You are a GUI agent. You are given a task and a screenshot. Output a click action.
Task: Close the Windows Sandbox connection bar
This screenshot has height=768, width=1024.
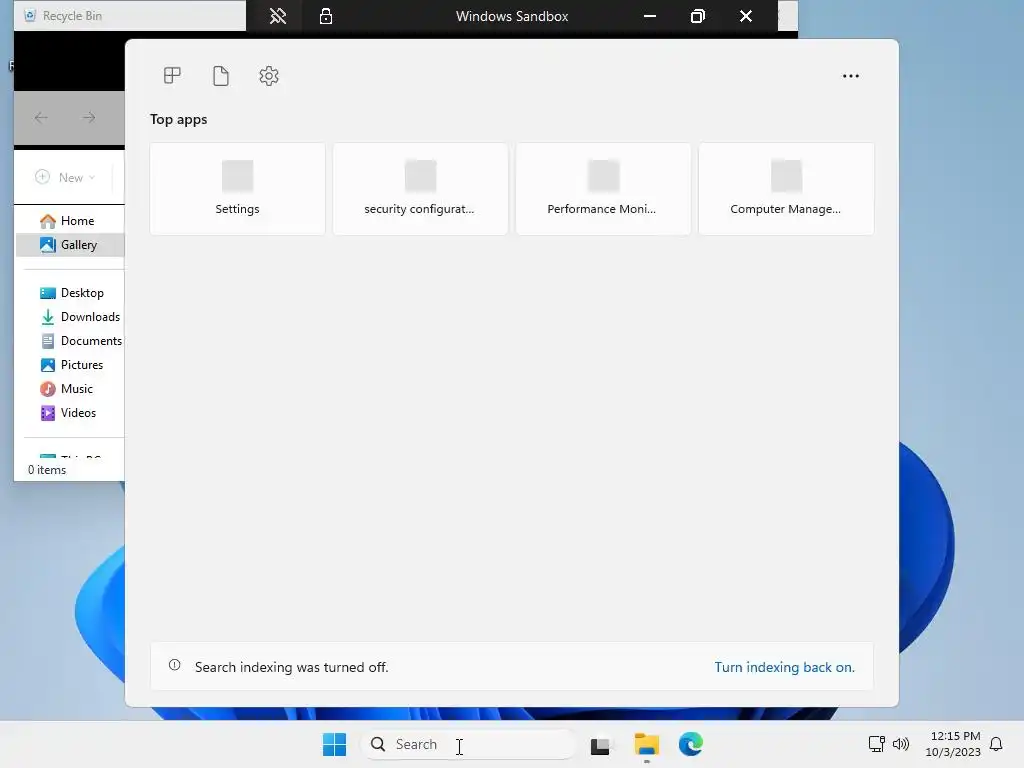click(746, 16)
